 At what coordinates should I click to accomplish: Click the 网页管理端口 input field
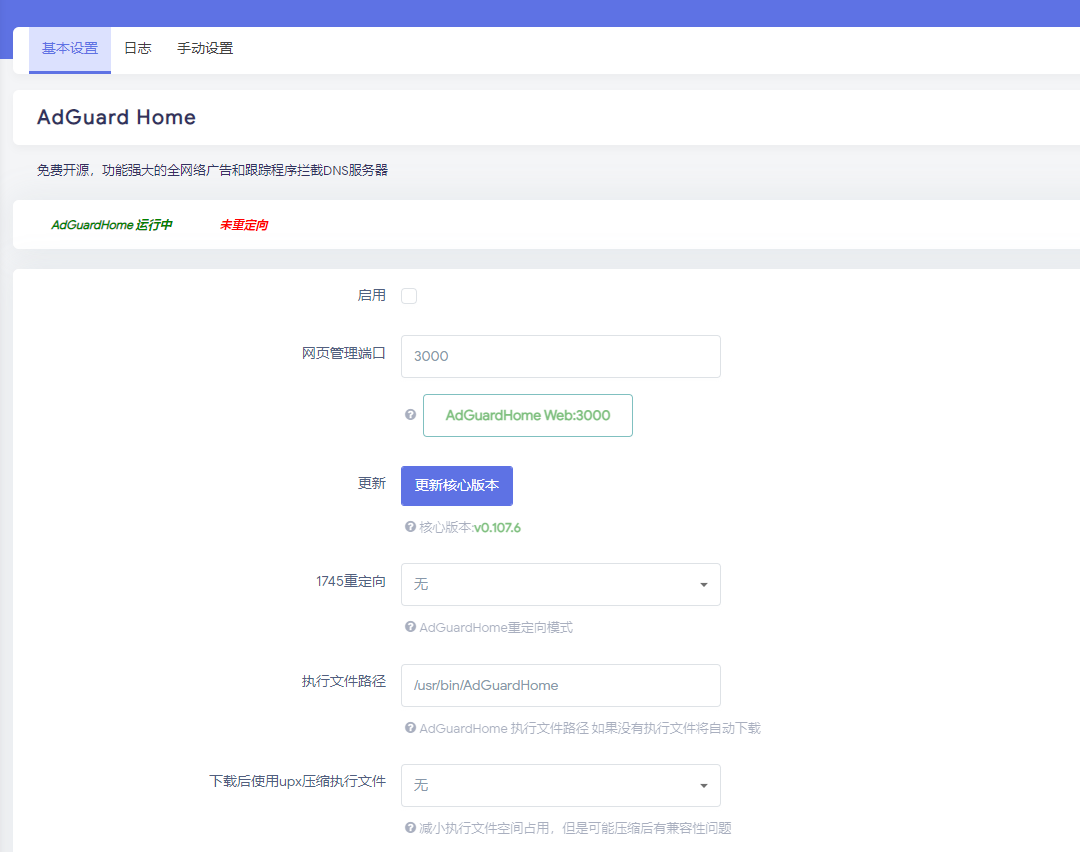tap(560, 356)
